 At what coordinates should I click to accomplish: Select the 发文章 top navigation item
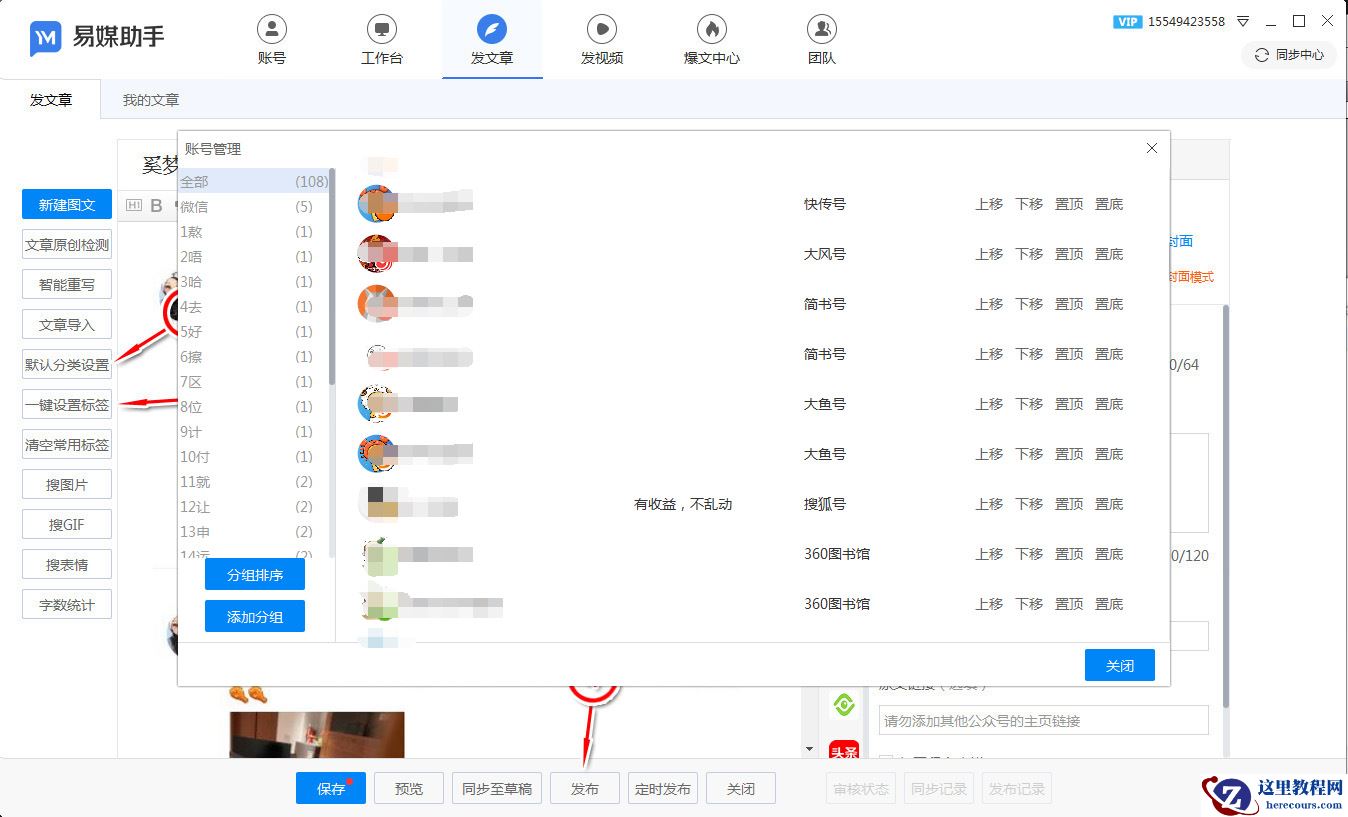point(492,40)
